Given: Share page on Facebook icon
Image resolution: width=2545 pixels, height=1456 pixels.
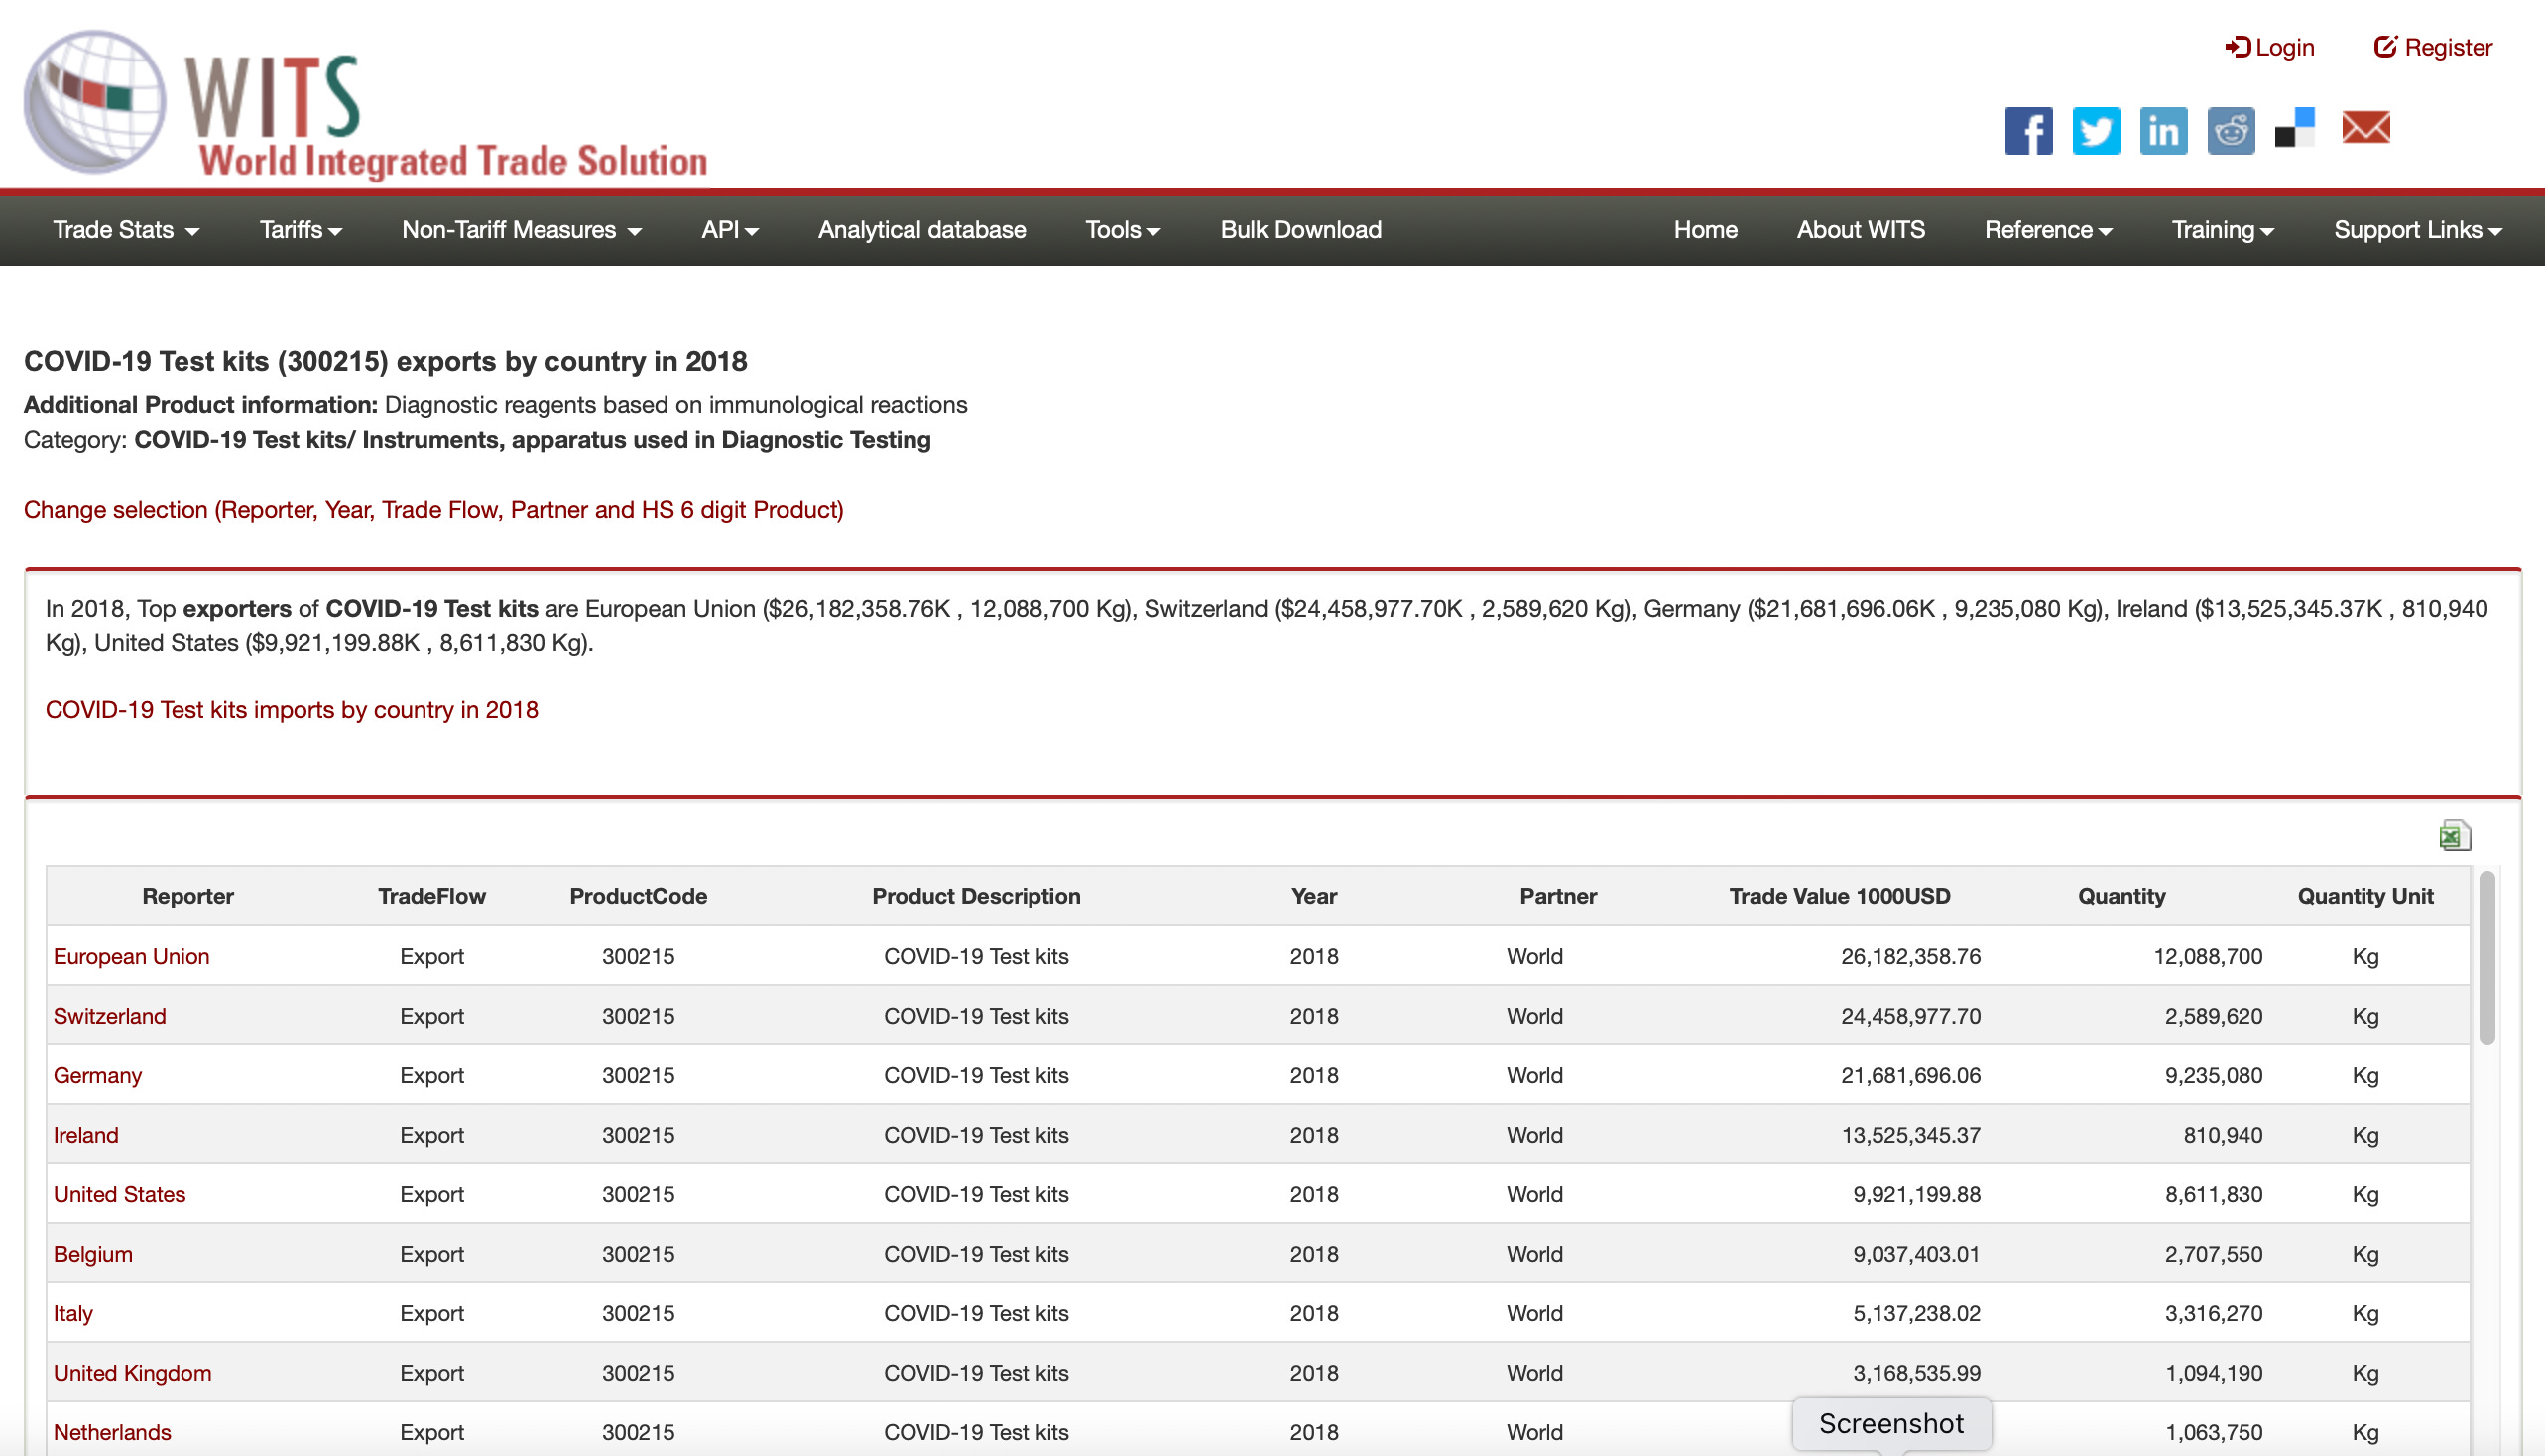Looking at the screenshot, I should coord(2028,130).
